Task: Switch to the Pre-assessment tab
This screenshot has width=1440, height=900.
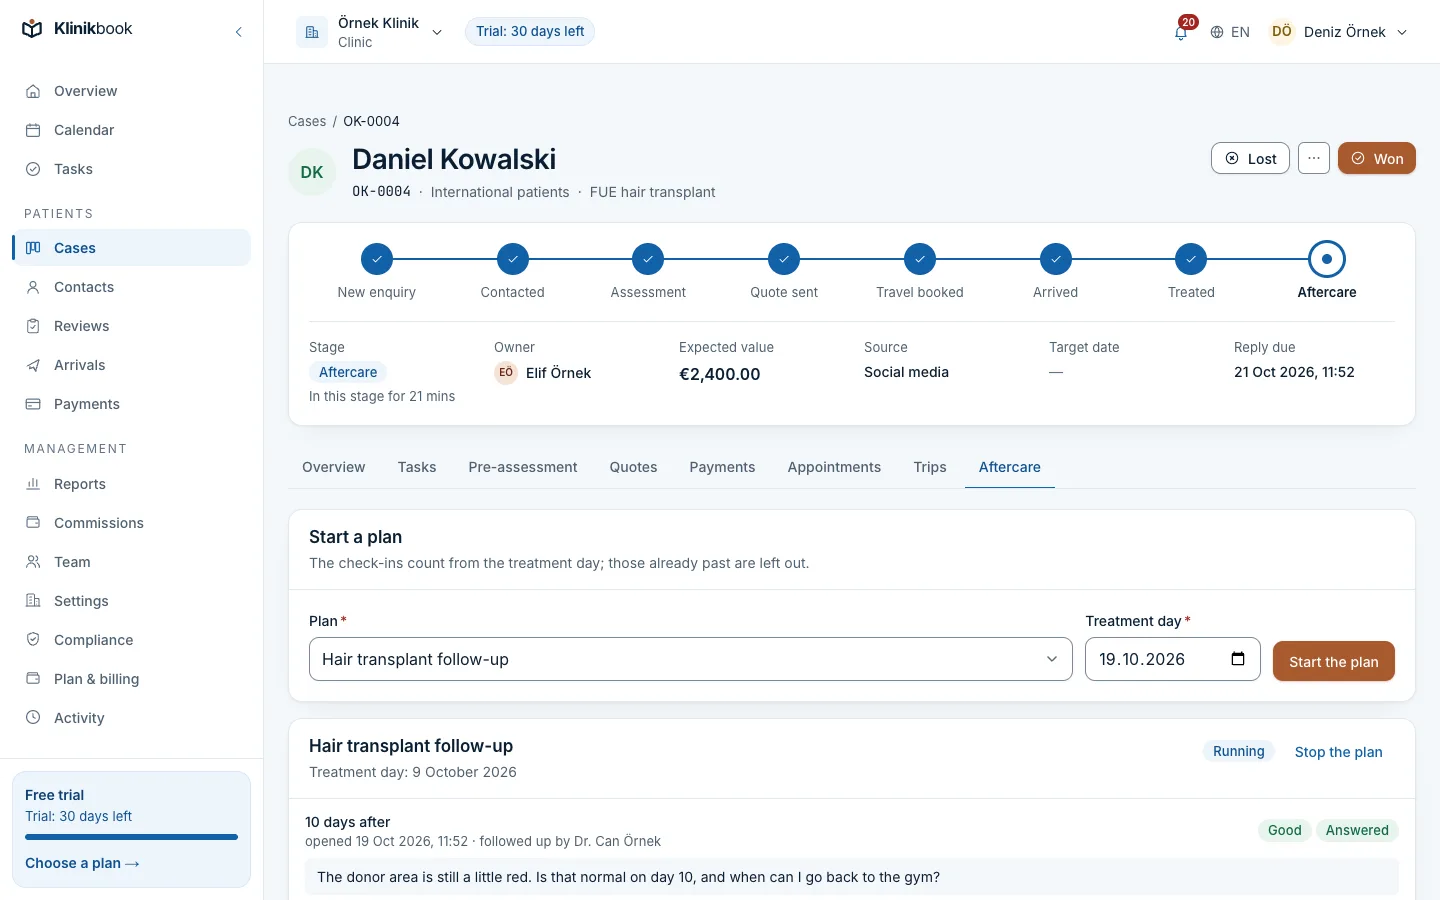Action: 523,467
